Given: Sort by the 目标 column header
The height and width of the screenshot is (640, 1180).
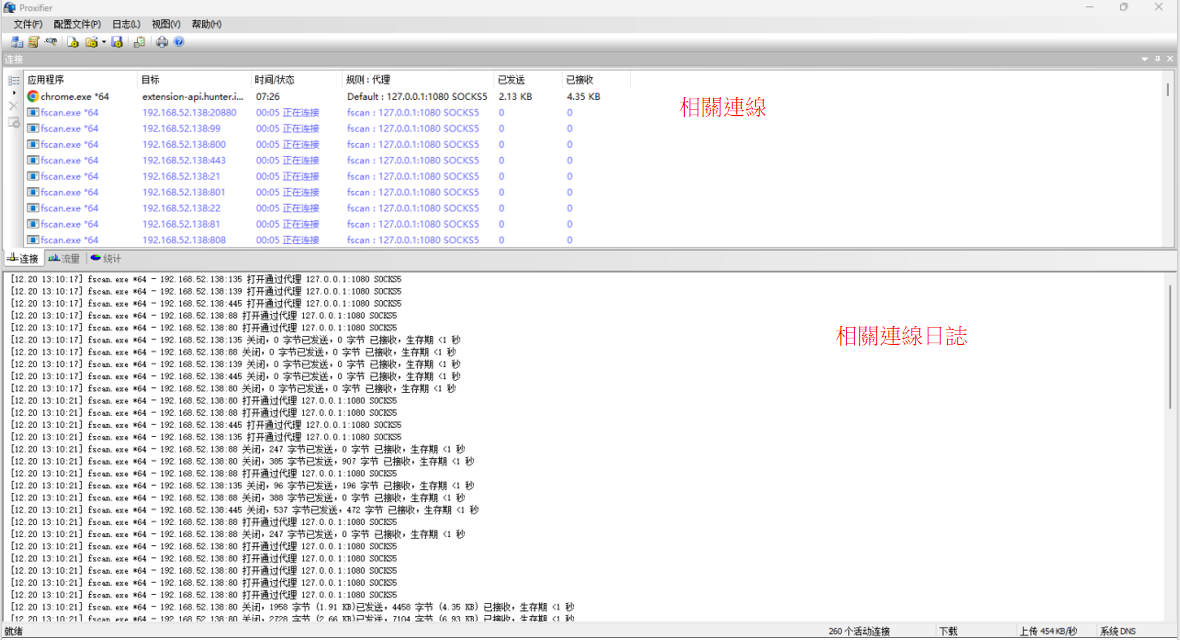Looking at the screenshot, I should point(194,79).
